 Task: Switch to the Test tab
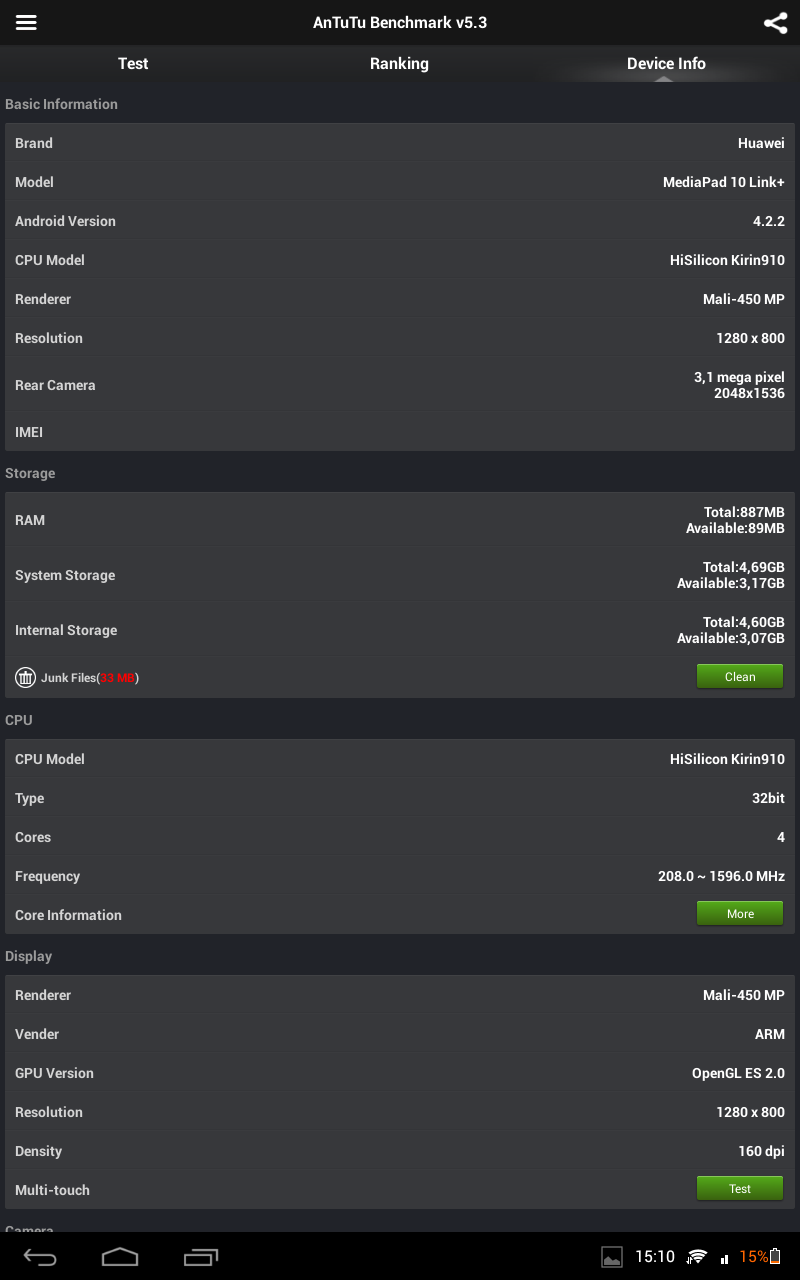coord(133,64)
